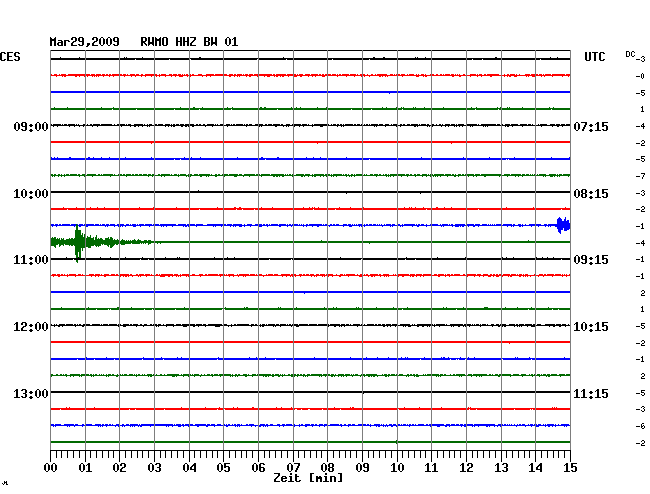
Task: Select the 11:00 local time label
Action: (x=31, y=260)
